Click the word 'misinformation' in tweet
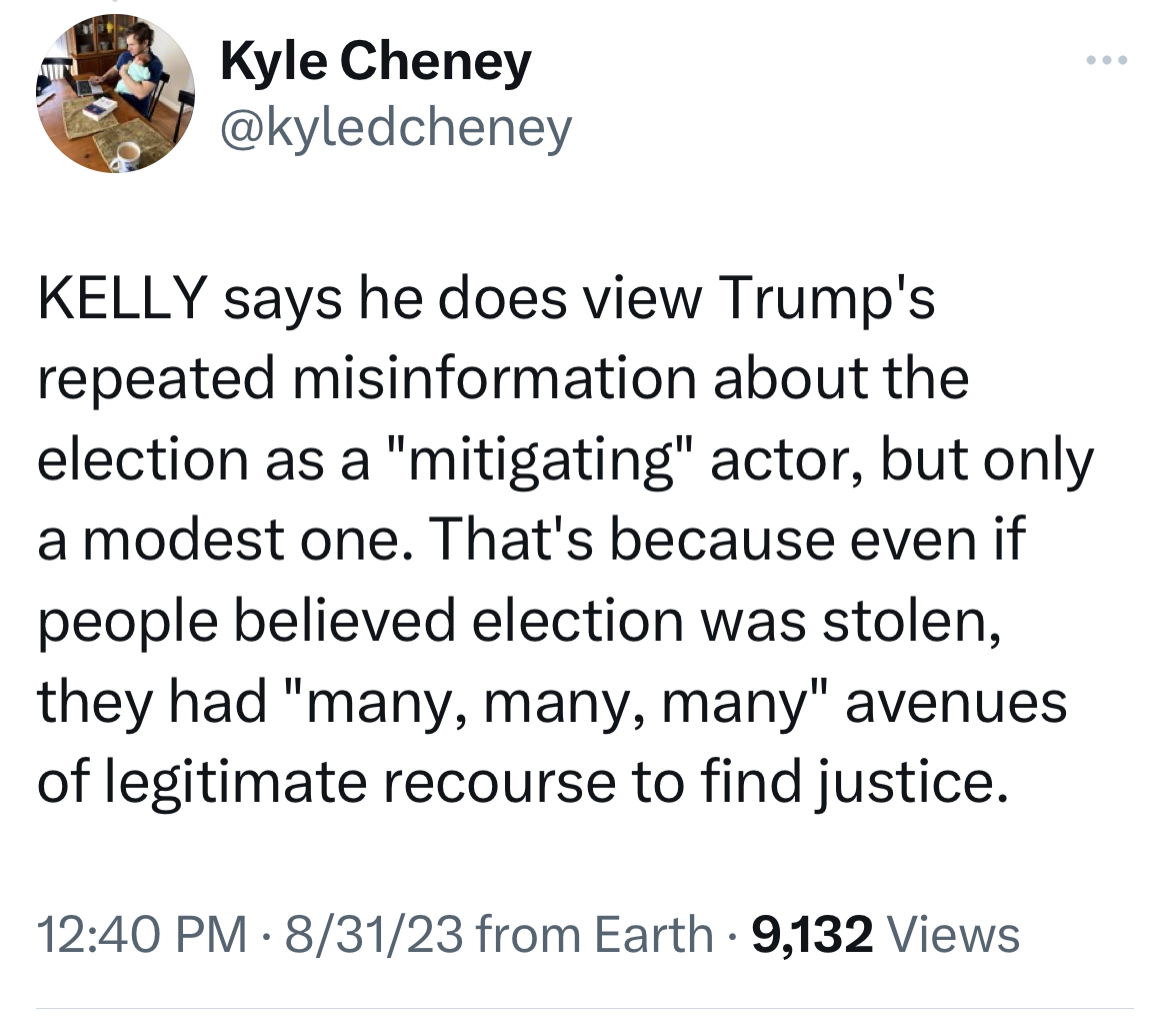 coord(495,378)
